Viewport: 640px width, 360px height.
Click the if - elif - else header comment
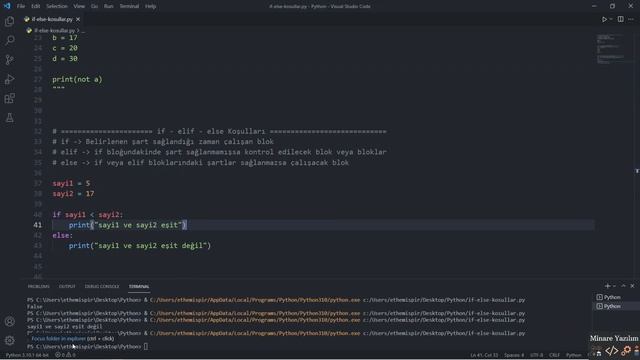click(x=219, y=131)
